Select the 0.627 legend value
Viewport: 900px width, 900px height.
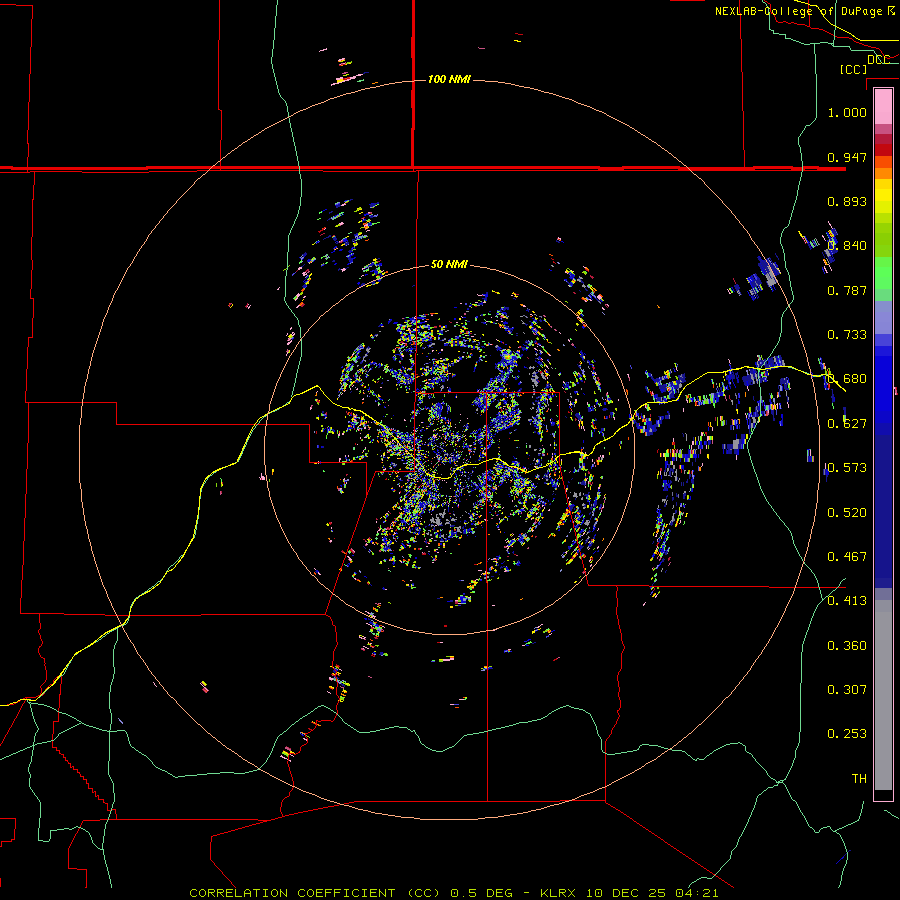(x=847, y=424)
